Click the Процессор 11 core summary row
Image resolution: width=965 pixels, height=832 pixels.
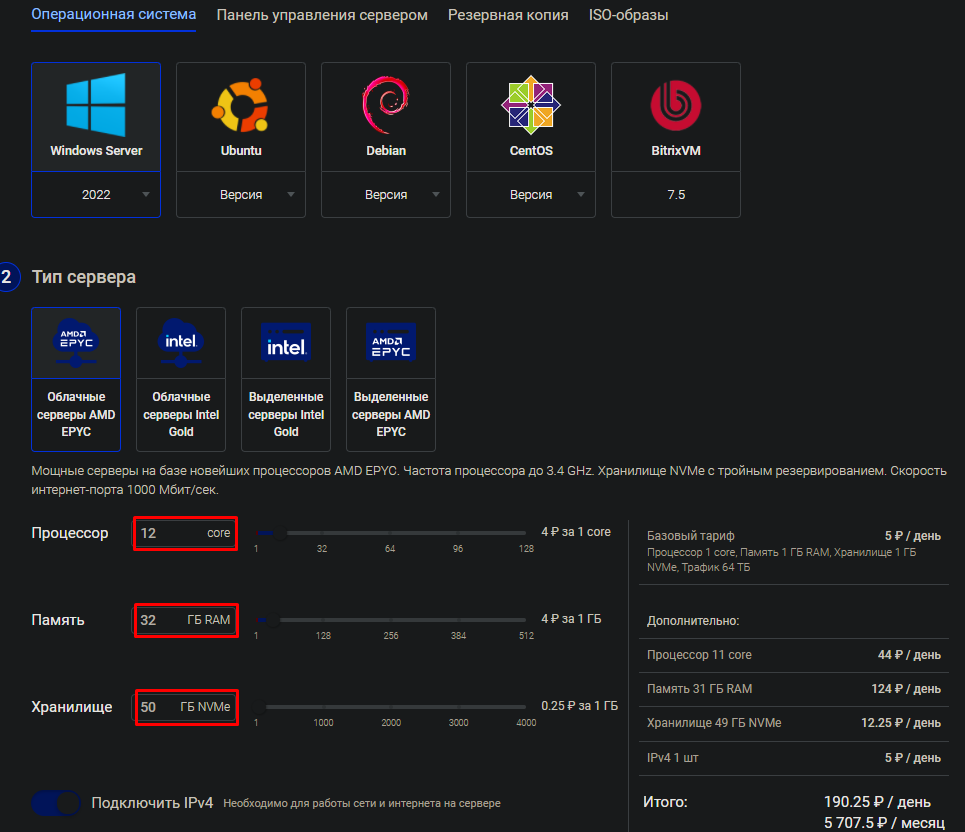click(x=794, y=655)
